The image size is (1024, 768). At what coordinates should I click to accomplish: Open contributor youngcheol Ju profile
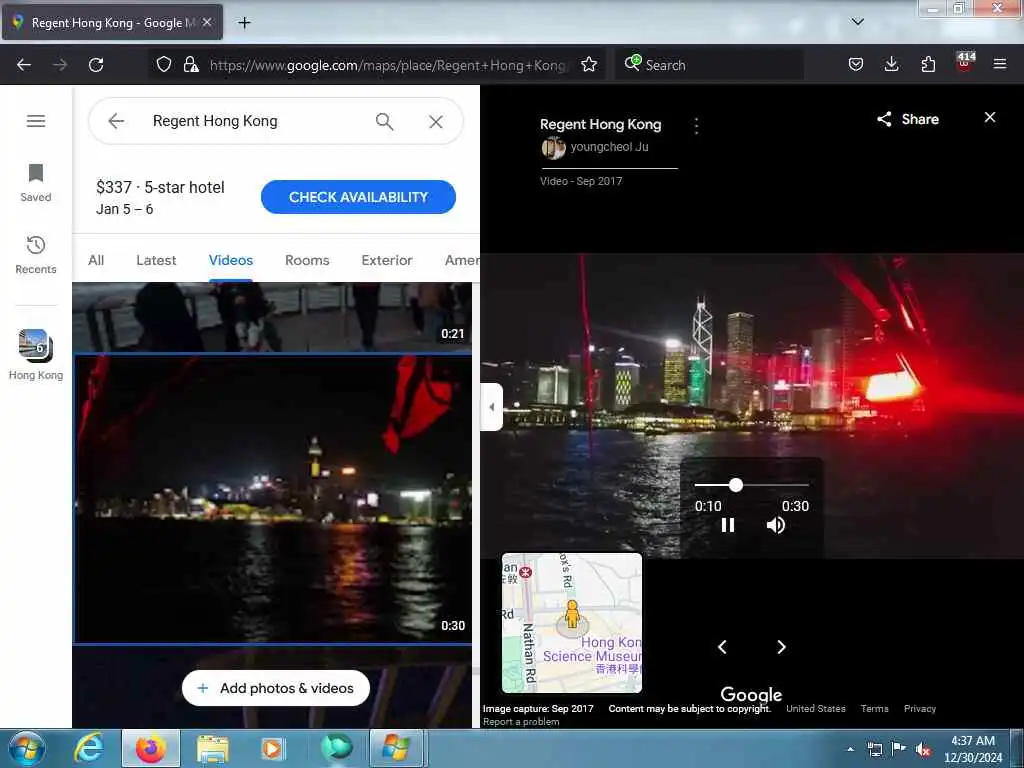609,147
